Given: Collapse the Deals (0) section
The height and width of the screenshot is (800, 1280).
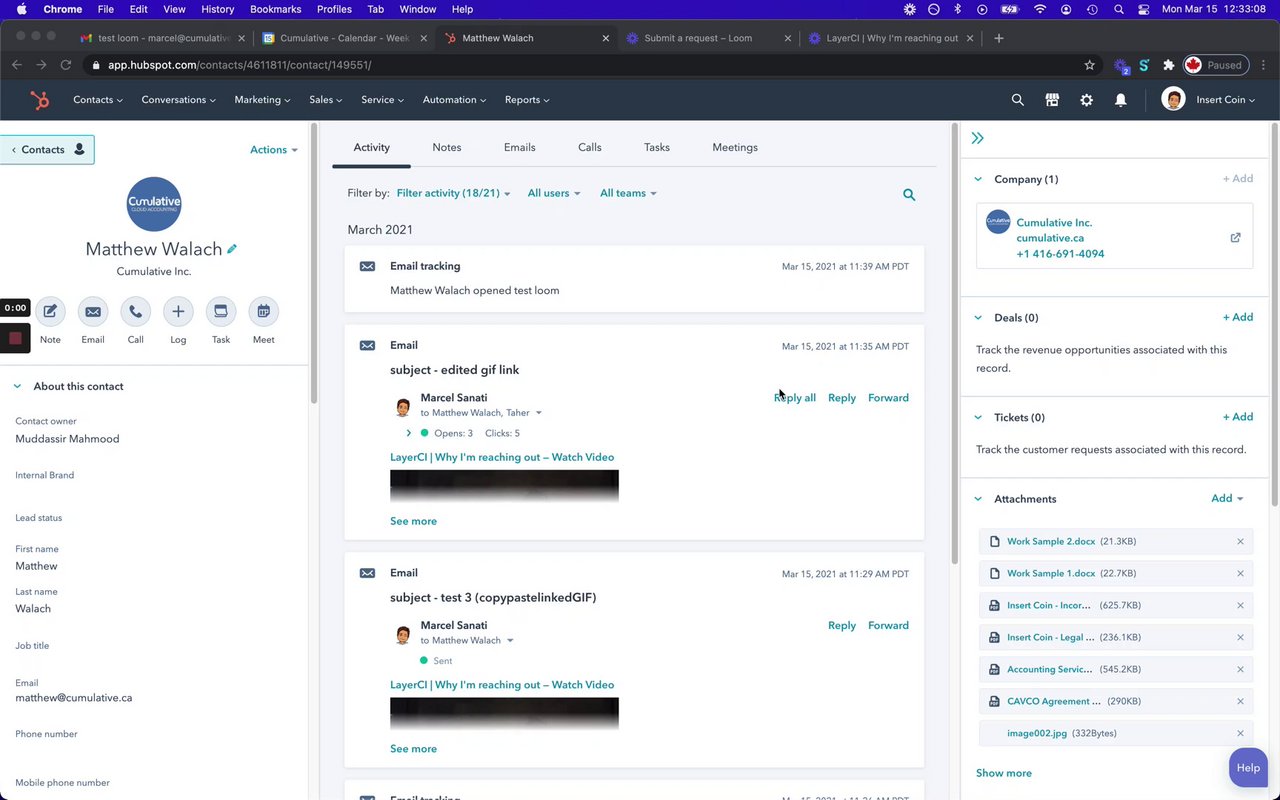Looking at the screenshot, I should (978, 318).
